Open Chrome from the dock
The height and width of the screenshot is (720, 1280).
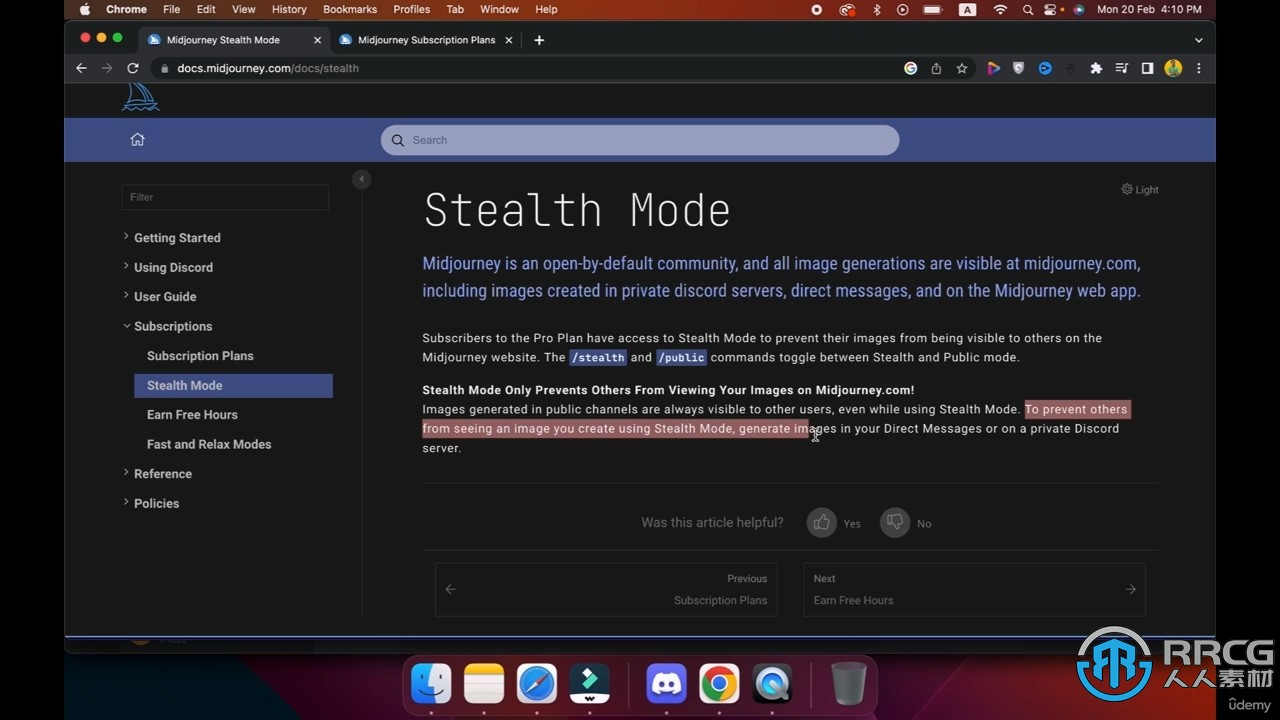[x=719, y=684]
